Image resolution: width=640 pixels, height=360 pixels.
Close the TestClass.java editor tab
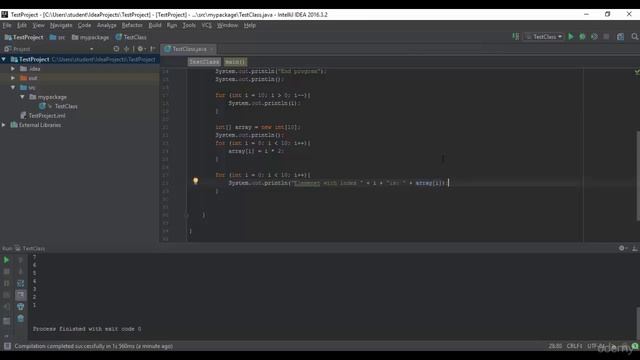211,49
